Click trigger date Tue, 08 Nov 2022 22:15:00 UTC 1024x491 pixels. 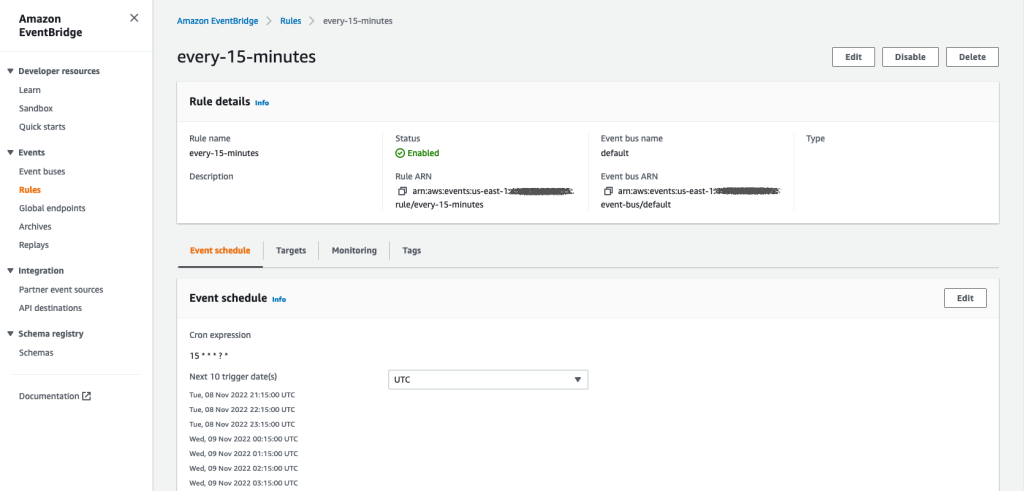click(242, 409)
